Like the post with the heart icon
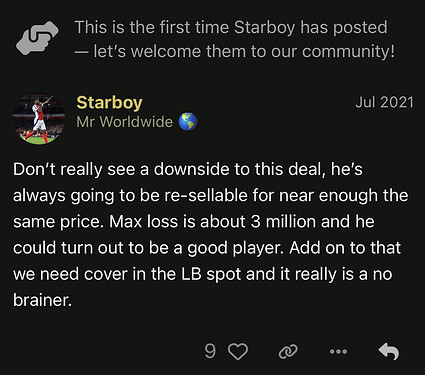The image size is (425, 375). click(x=238, y=351)
